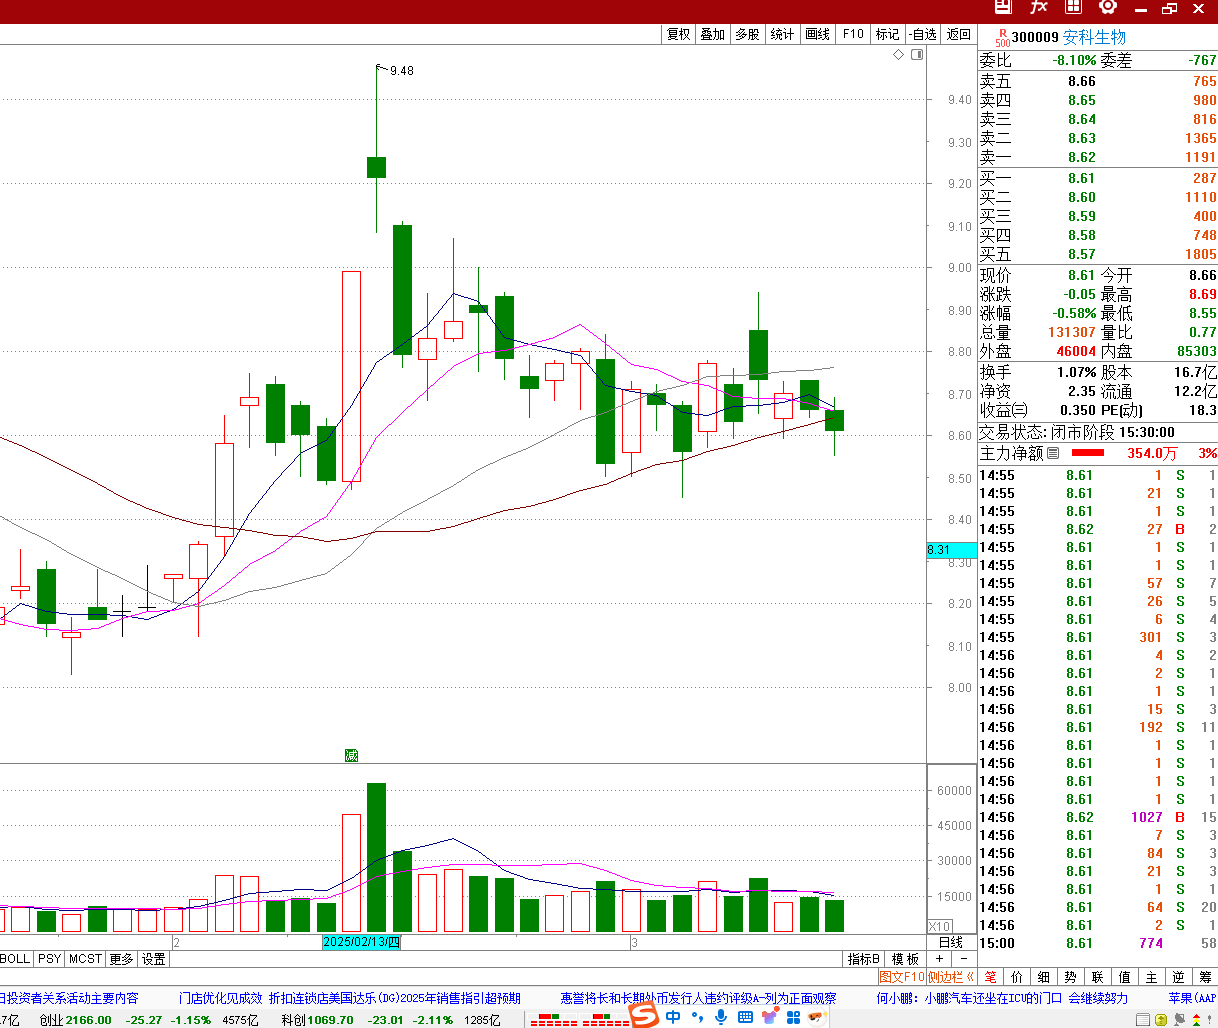
Task: Toggle 自选 watchlist for this stock
Action: pyautogui.click(x=923, y=34)
